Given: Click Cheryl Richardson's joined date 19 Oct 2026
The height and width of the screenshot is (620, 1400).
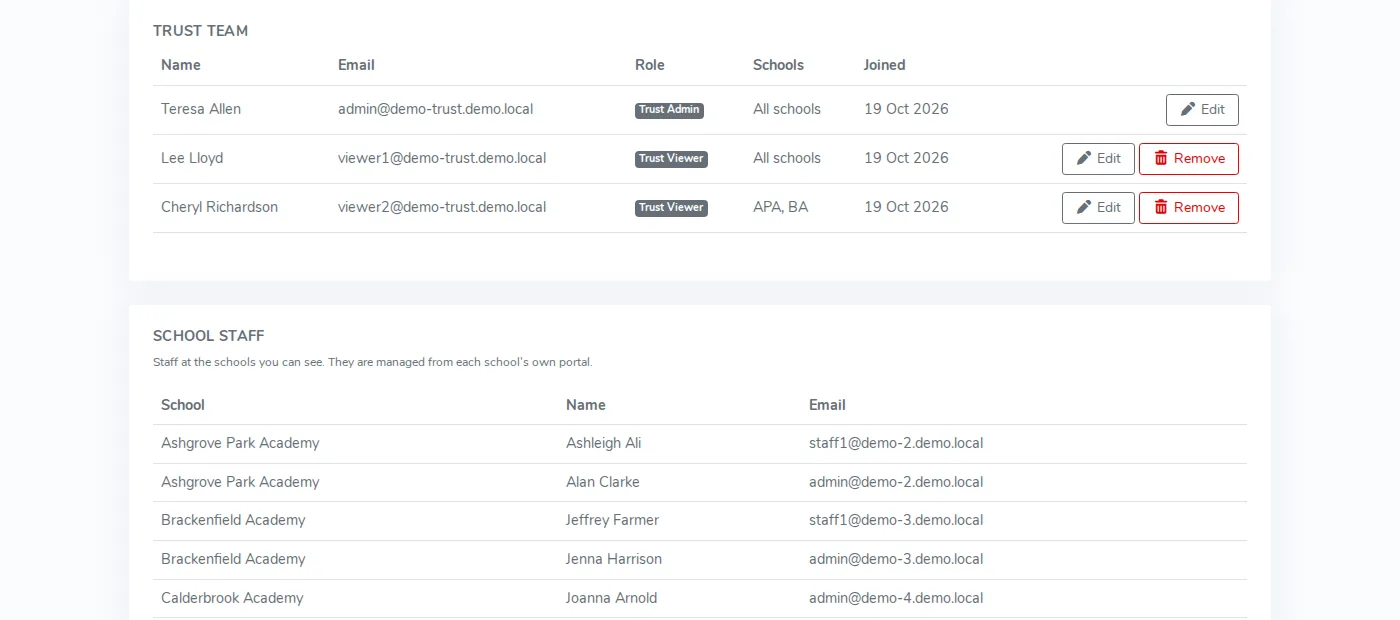Looking at the screenshot, I should pos(906,207).
